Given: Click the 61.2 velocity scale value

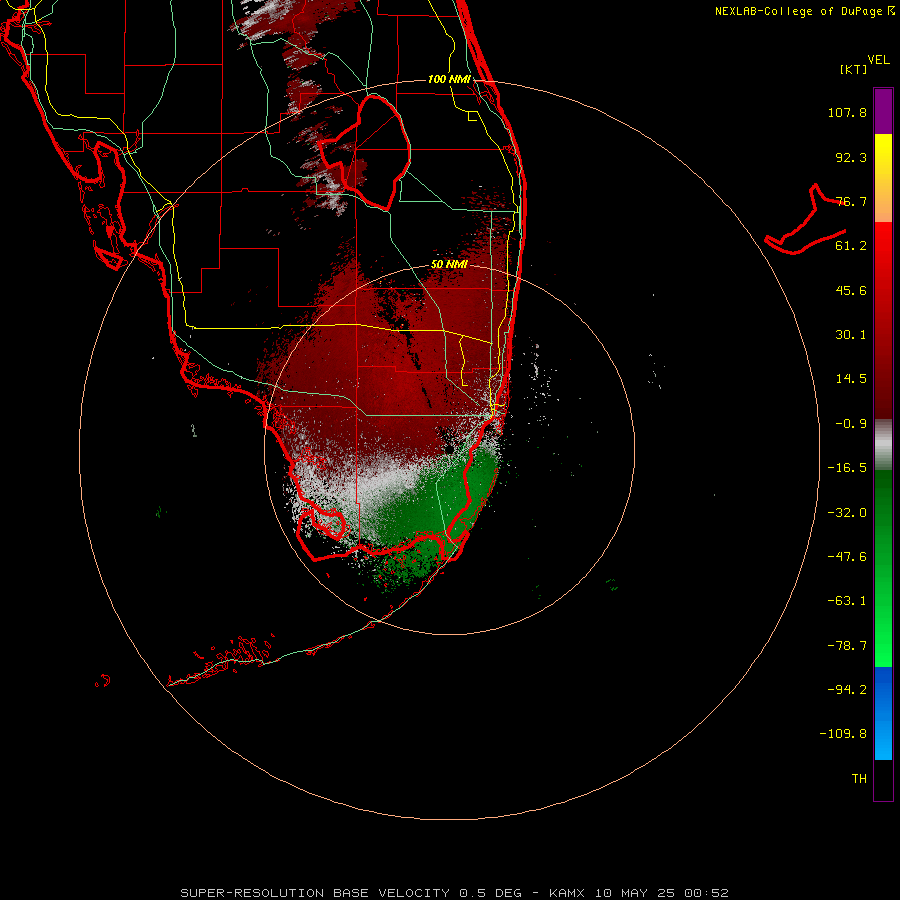Looking at the screenshot, I should 851,246.
